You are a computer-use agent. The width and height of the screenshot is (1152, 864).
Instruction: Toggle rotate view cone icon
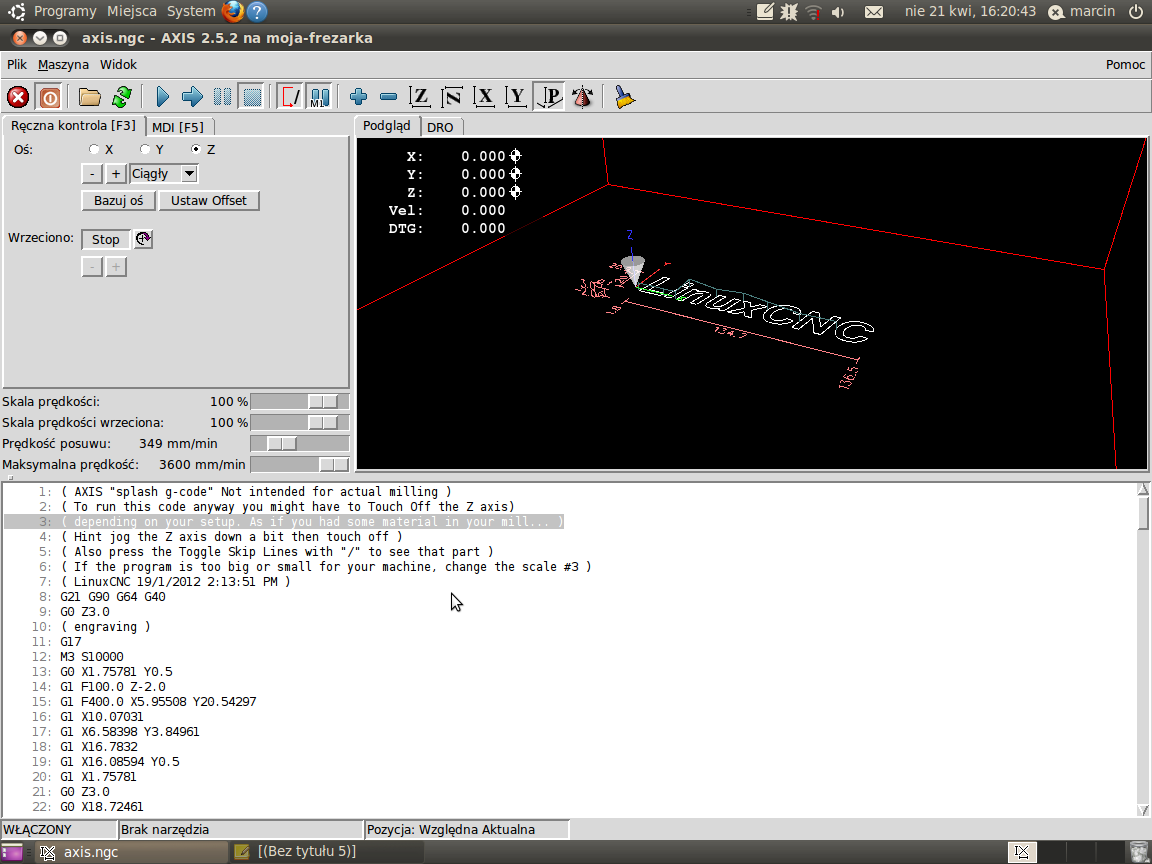click(583, 97)
